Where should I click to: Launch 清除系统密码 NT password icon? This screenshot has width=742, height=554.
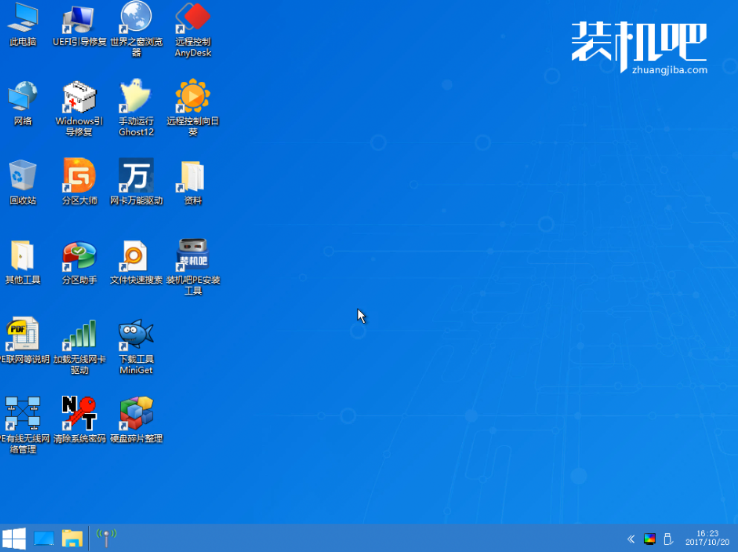pos(79,413)
